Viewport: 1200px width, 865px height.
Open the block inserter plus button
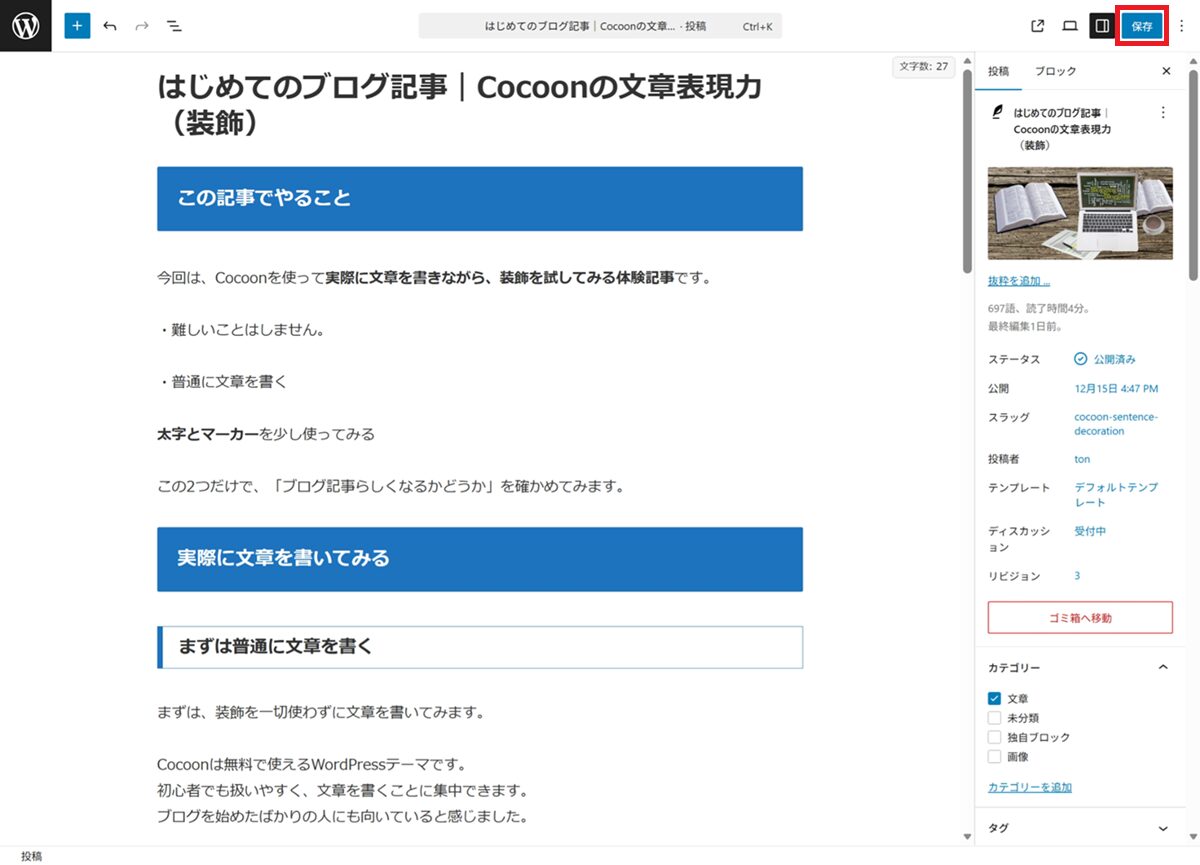(77, 26)
